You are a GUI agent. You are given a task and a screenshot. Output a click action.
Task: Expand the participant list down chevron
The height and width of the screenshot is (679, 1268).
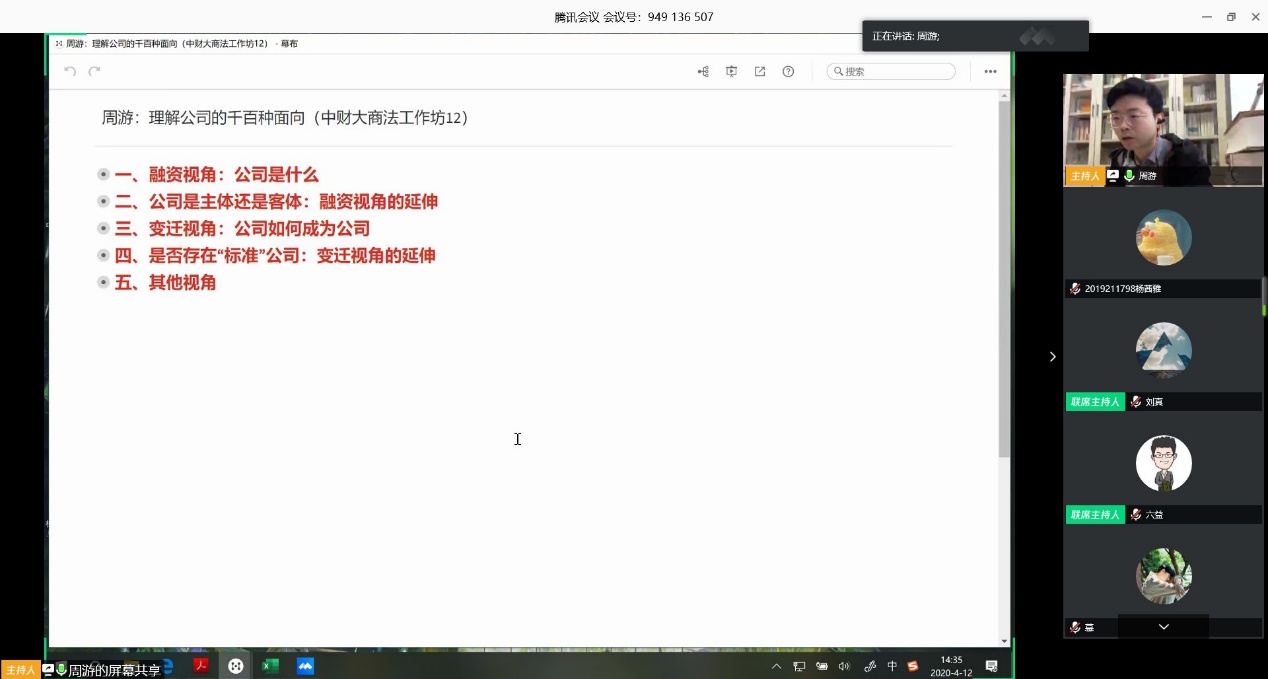pos(1163,626)
